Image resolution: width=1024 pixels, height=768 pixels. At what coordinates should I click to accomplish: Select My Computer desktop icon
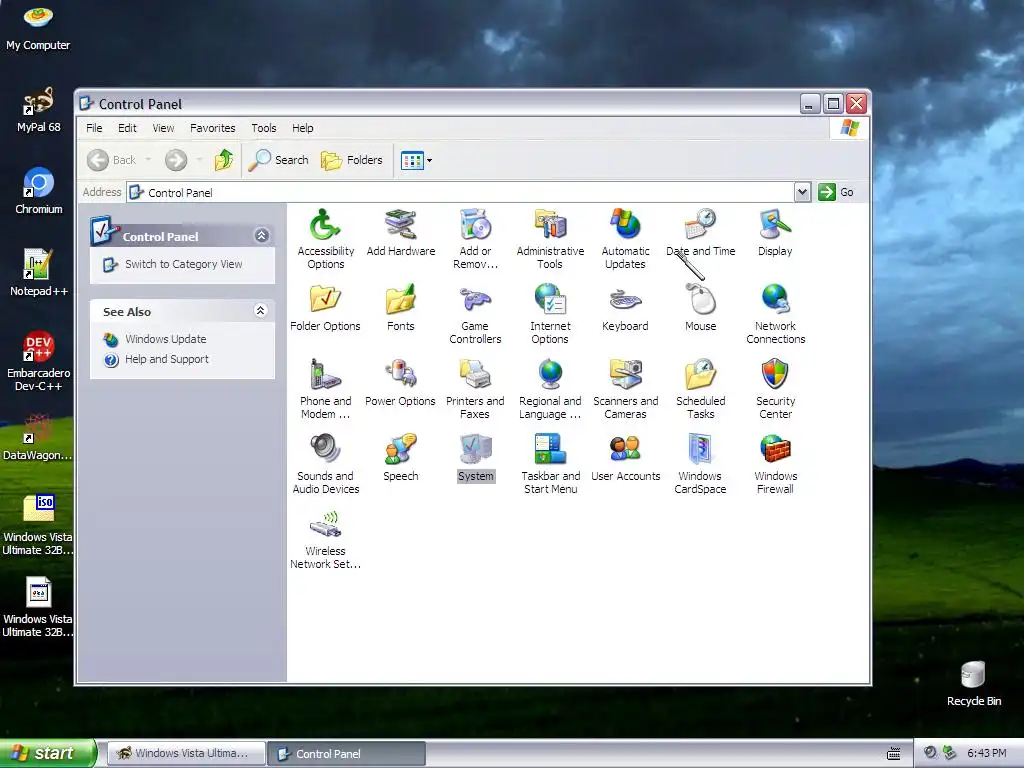pyautogui.click(x=38, y=28)
